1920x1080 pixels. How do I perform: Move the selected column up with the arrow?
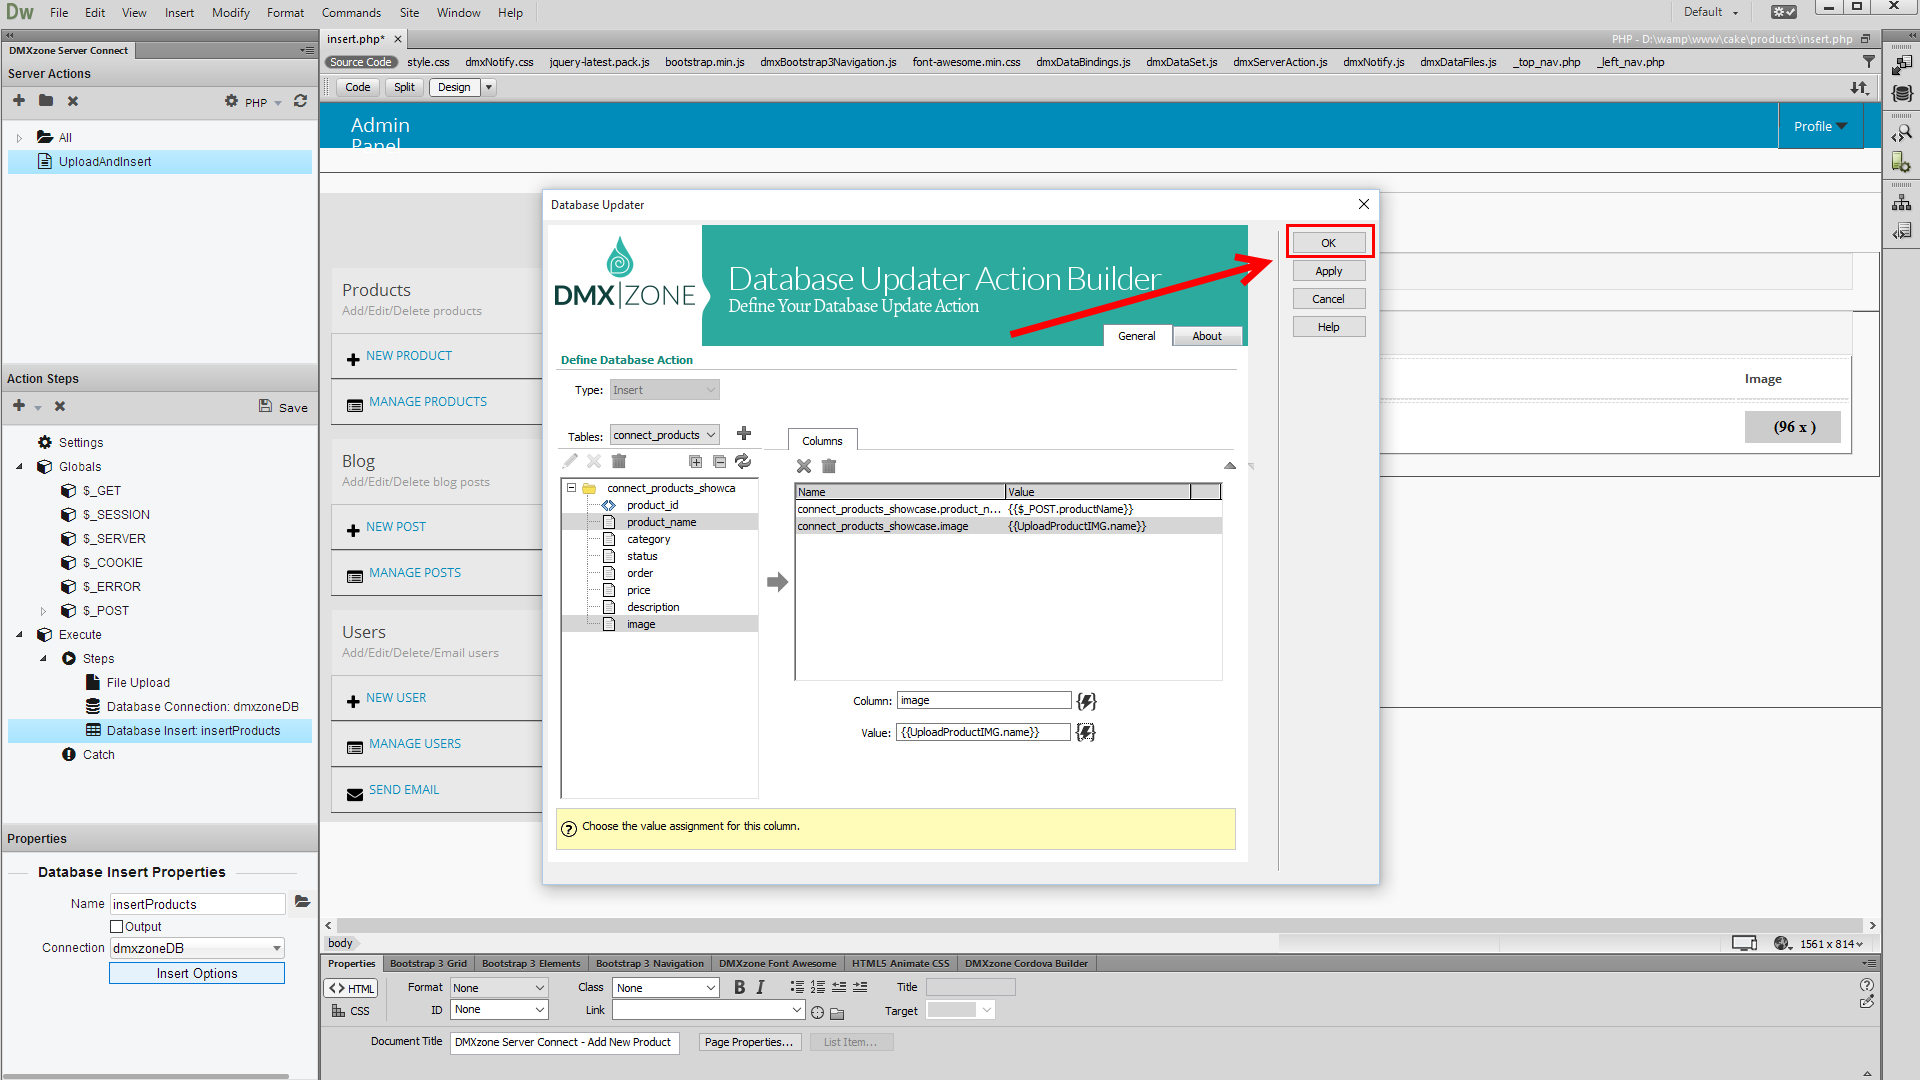click(x=1230, y=465)
